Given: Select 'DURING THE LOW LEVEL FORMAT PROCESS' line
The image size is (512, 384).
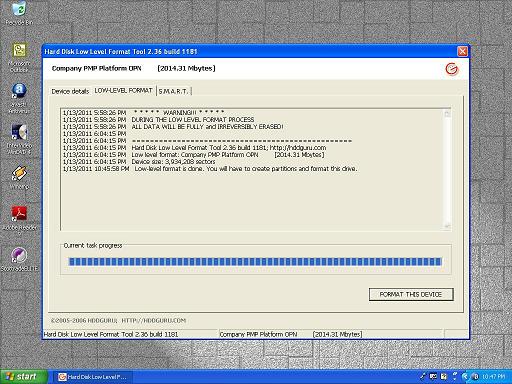Looking at the screenshot, I should [x=158, y=120].
